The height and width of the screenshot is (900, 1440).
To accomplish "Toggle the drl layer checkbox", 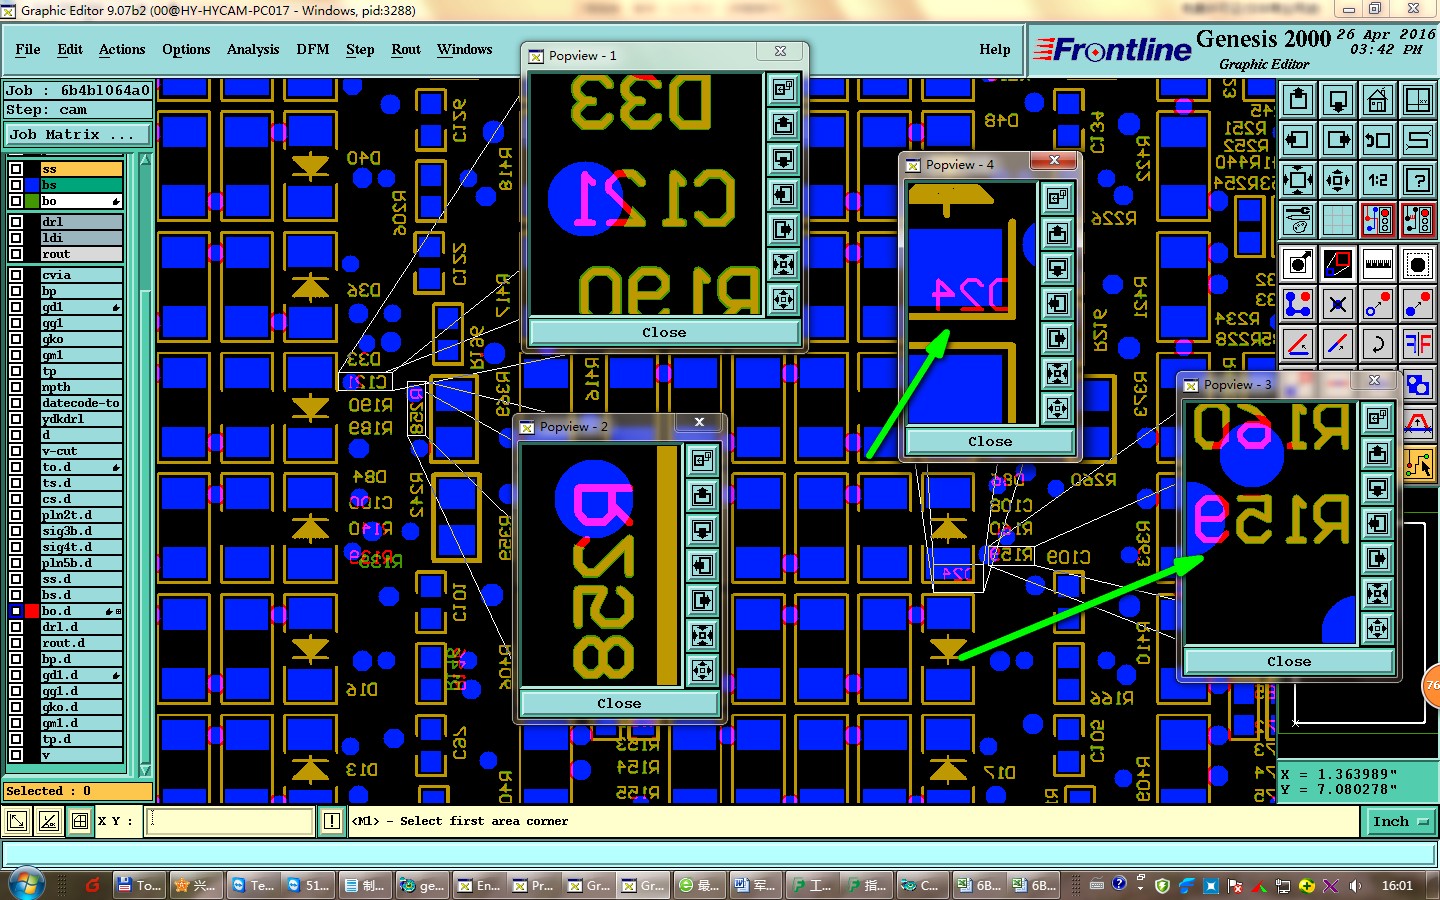I will click(16, 222).
